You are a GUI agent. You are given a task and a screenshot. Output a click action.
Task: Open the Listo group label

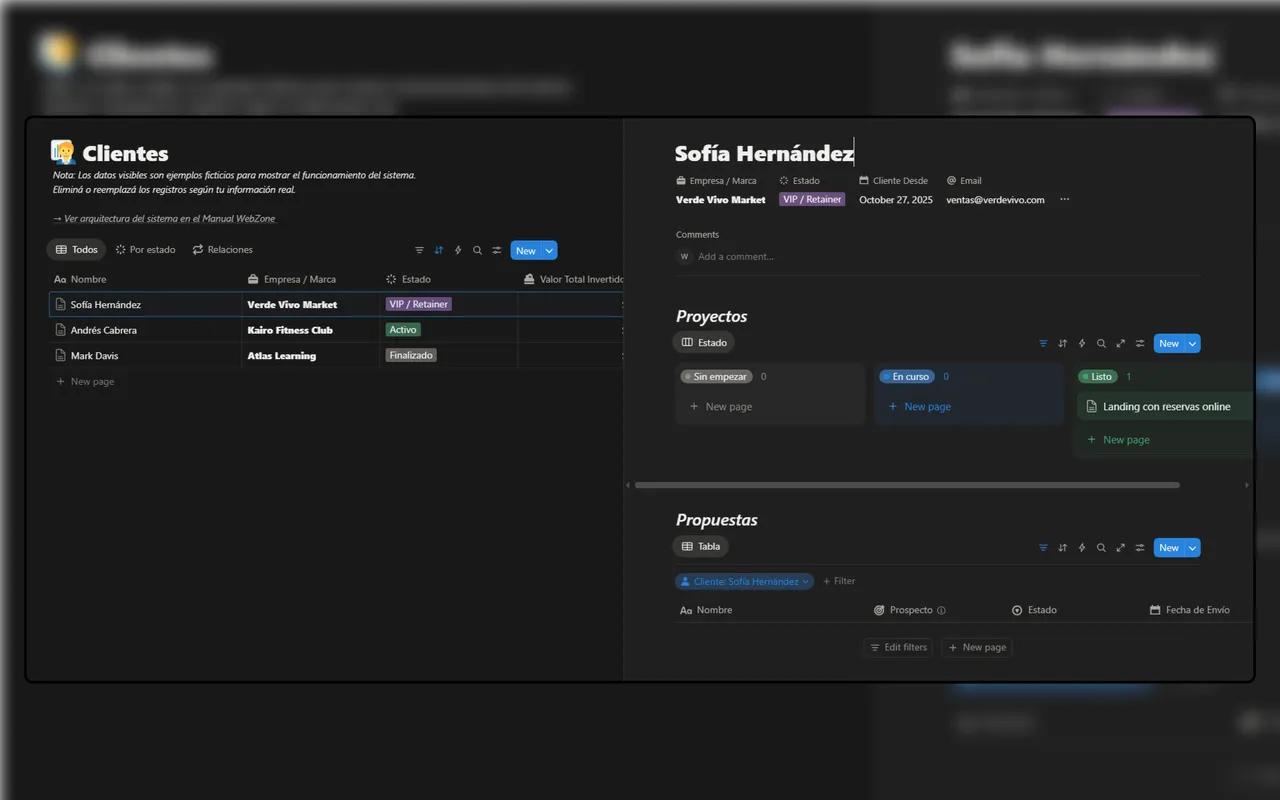pos(1097,377)
